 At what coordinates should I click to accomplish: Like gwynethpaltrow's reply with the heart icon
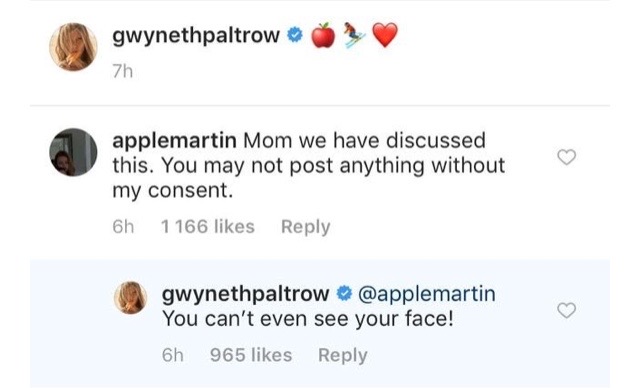pyautogui.click(x=567, y=310)
